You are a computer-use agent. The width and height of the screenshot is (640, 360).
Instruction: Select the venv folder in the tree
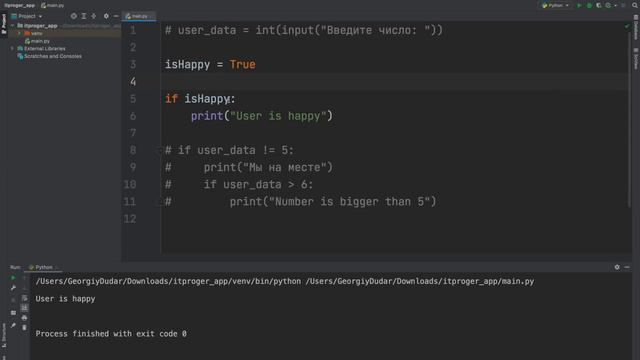click(x=36, y=33)
